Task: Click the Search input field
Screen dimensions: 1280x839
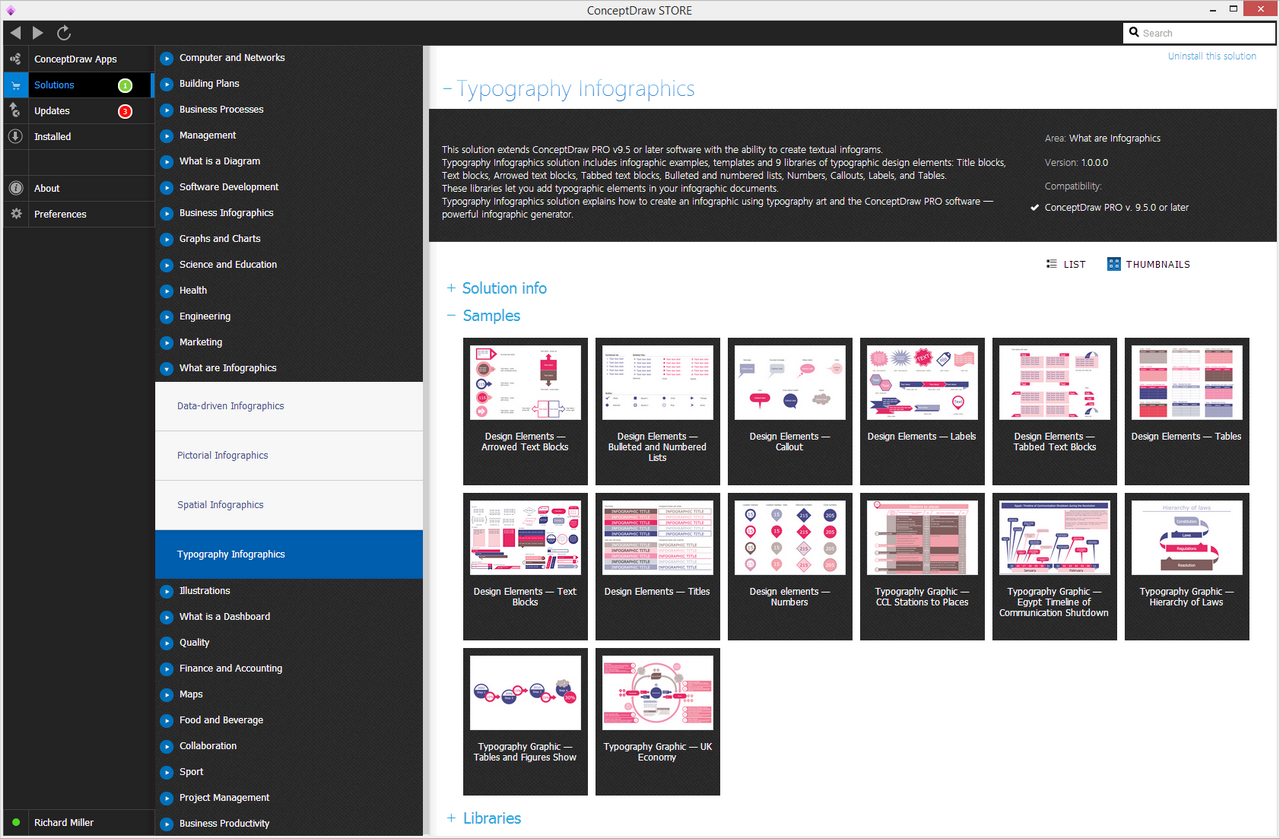Action: (1200, 33)
